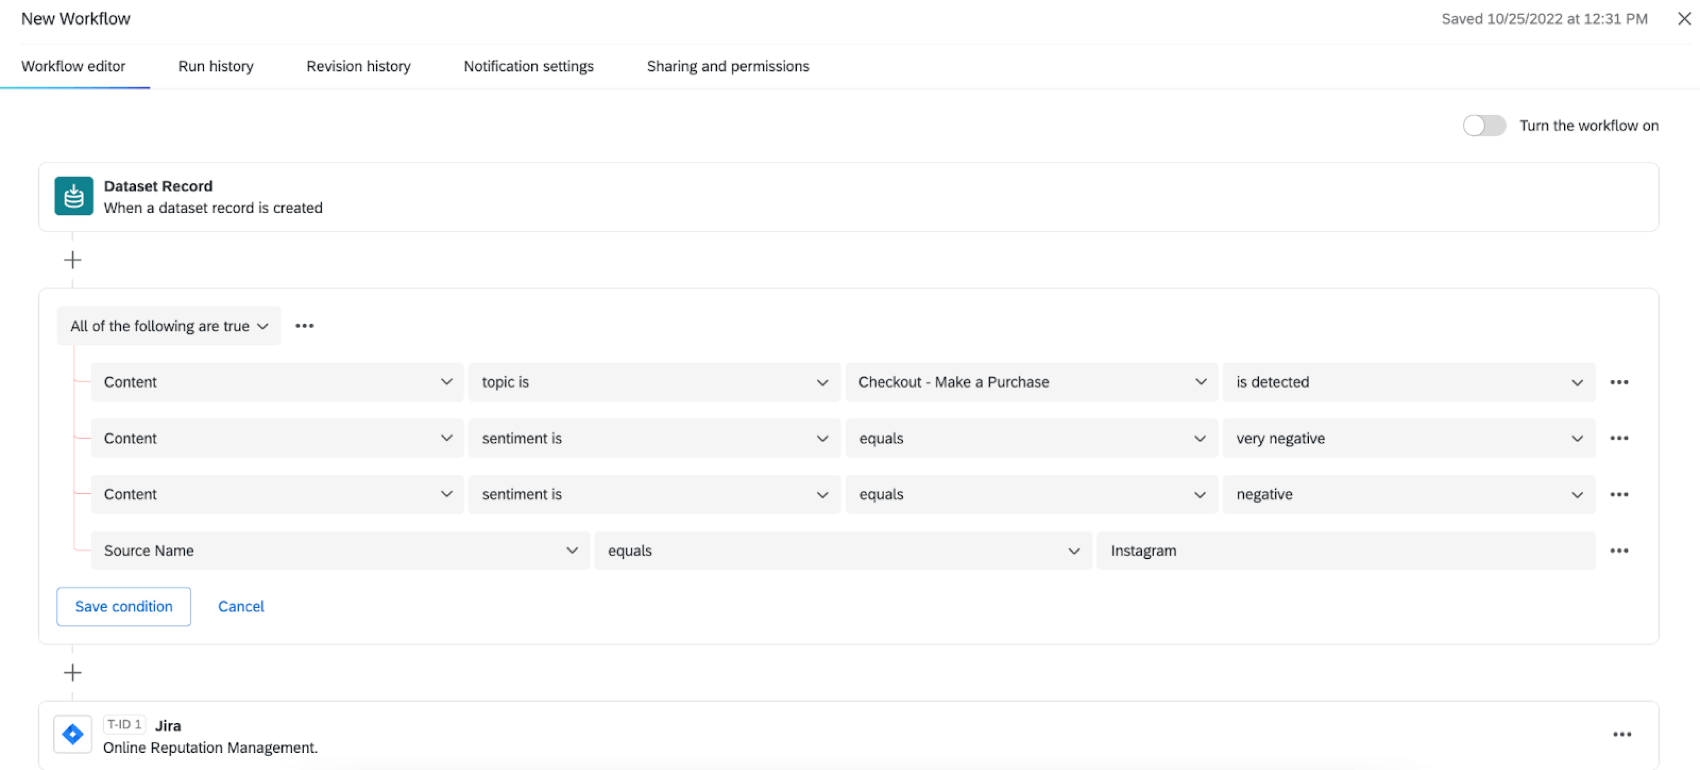Viewport: 1700px width, 770px height.
Task: Open options next to condition group selector
Action: click(305, 326)
